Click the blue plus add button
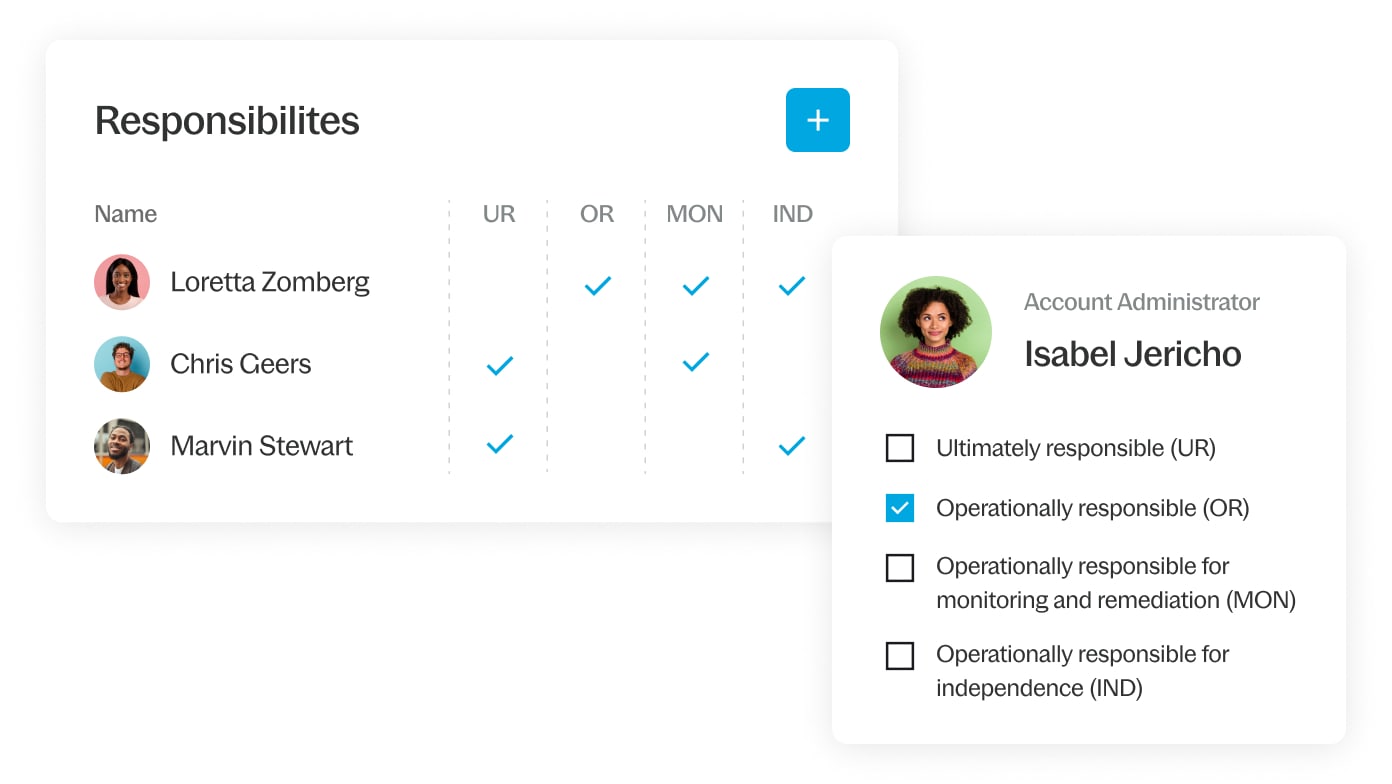The width and height of the screenshot is (1392, 784). tap(817, 120)
